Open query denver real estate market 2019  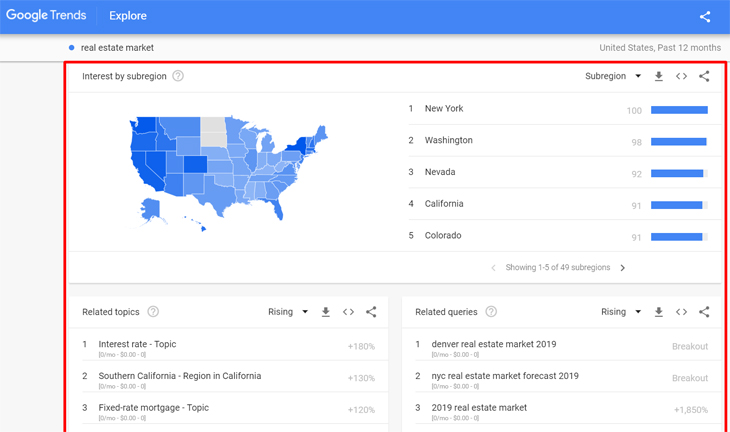pos(494,344)
